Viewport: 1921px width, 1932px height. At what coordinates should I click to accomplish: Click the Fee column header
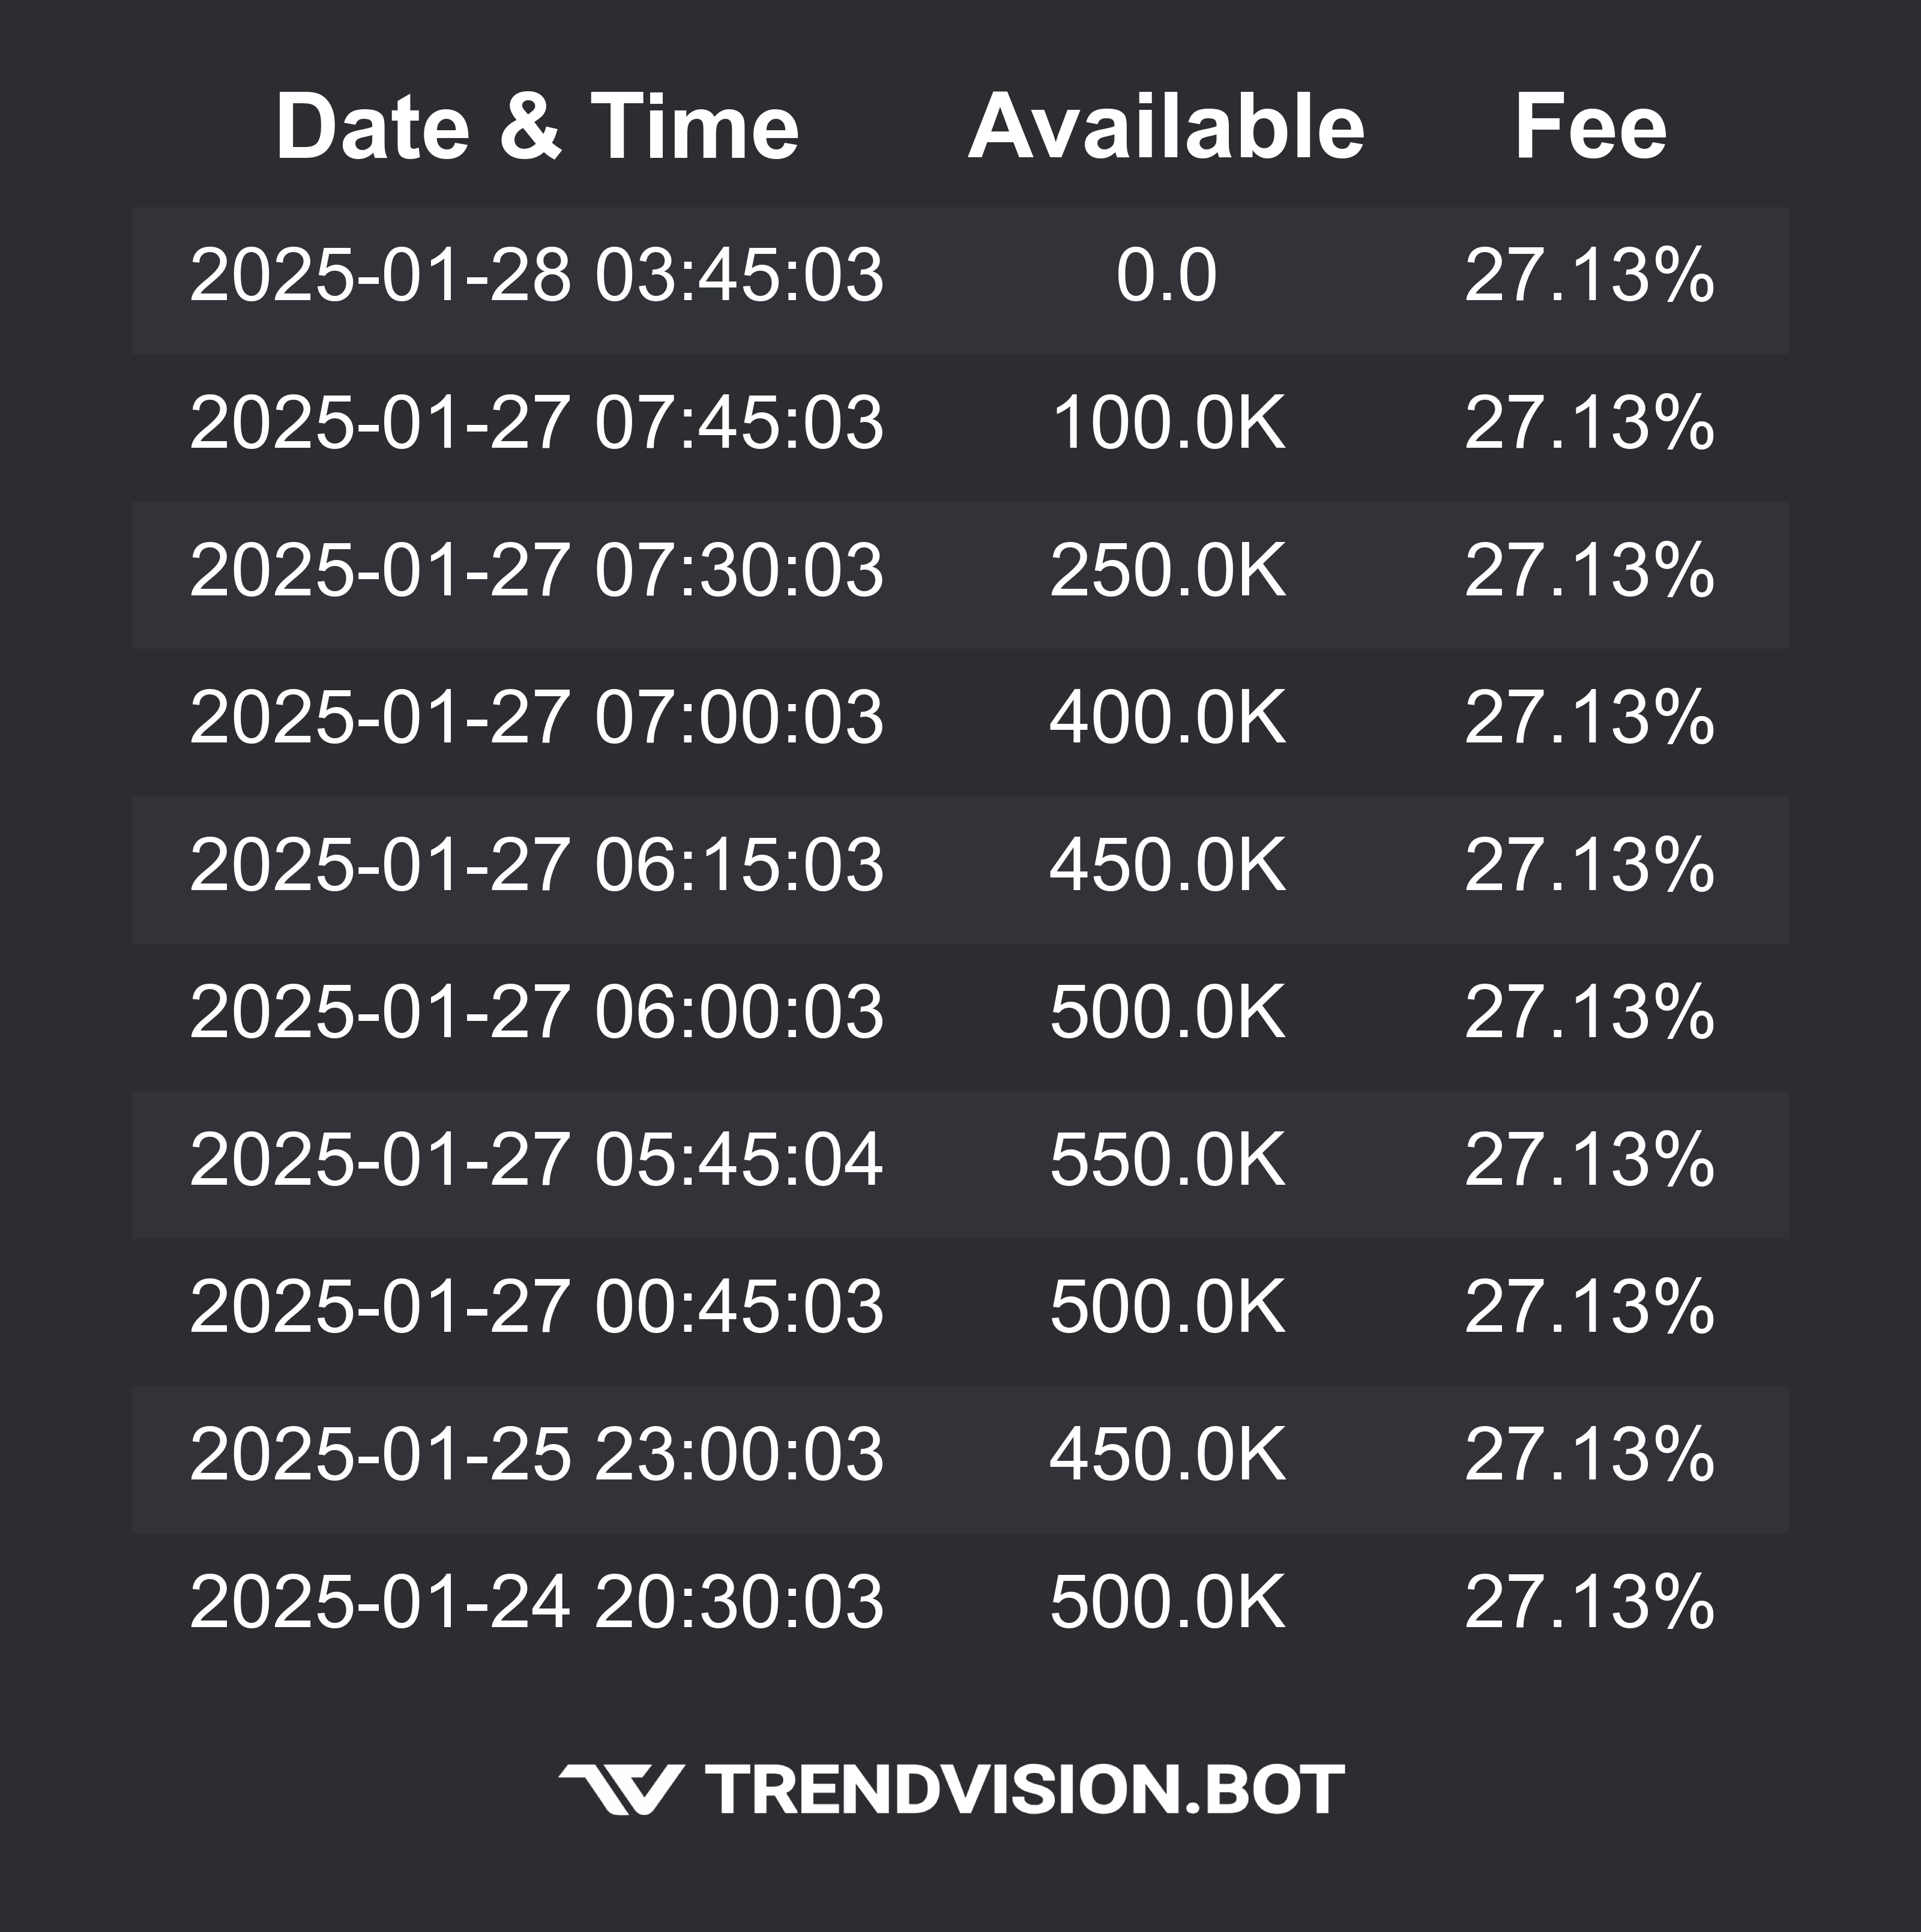tap(1589, 127)
